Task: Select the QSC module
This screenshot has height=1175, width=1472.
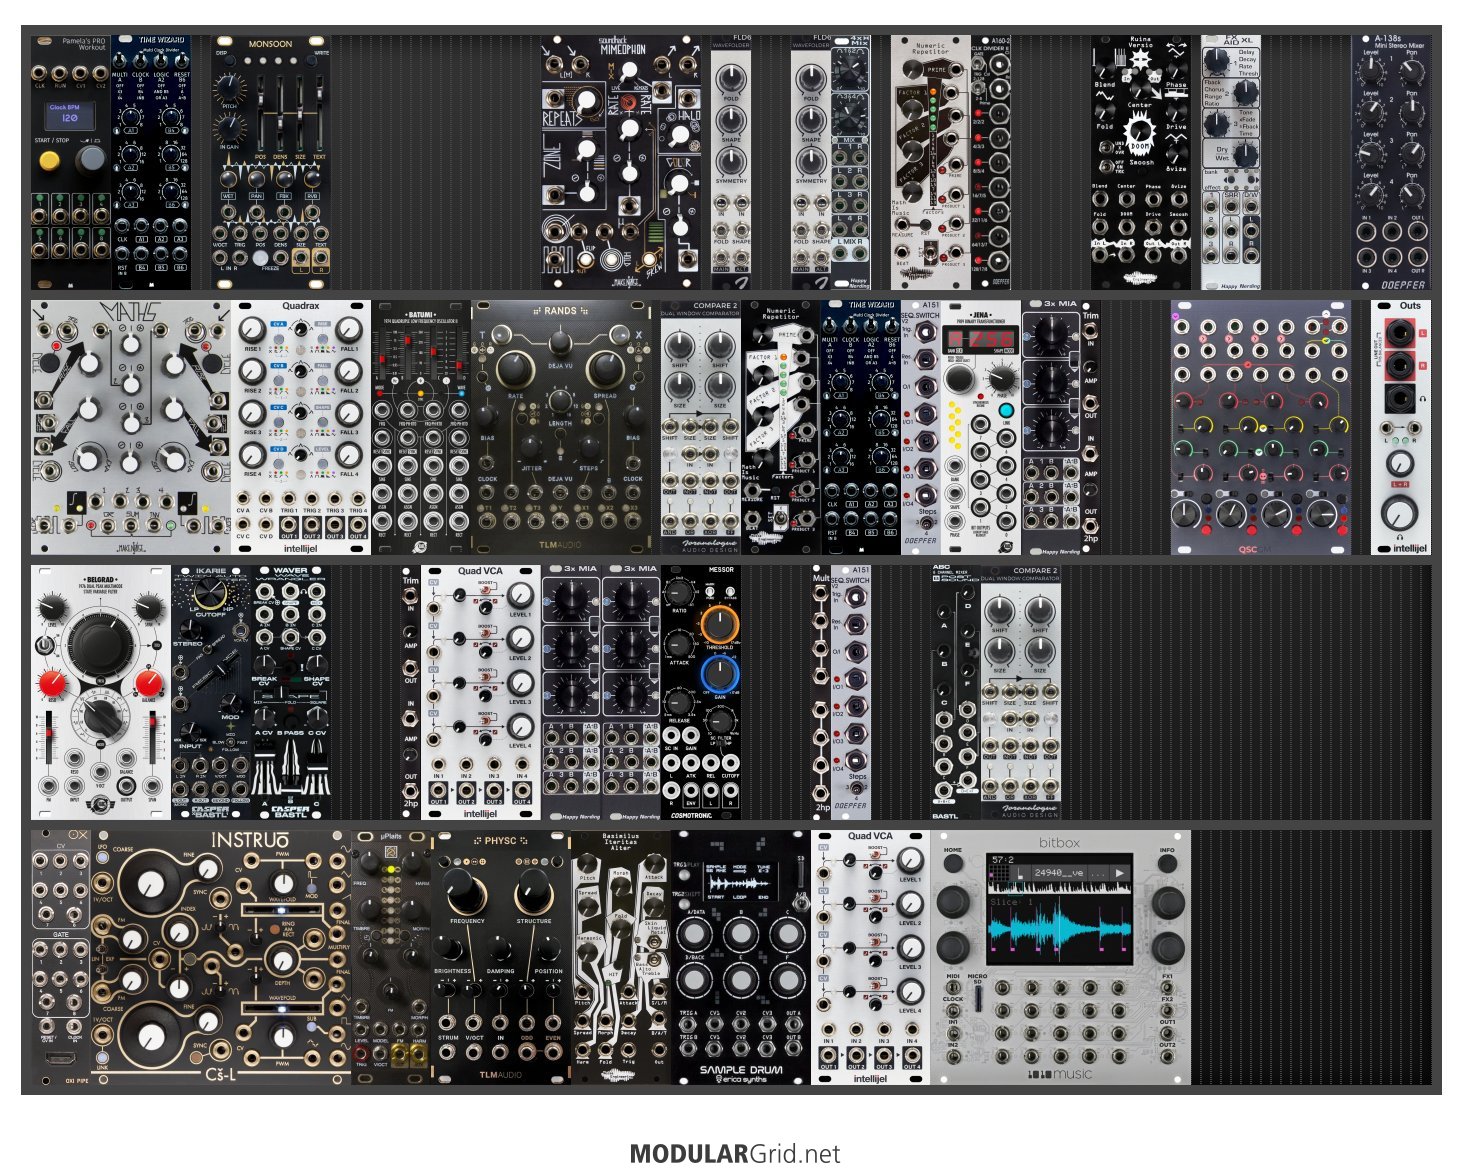Action: [1261, 428]
